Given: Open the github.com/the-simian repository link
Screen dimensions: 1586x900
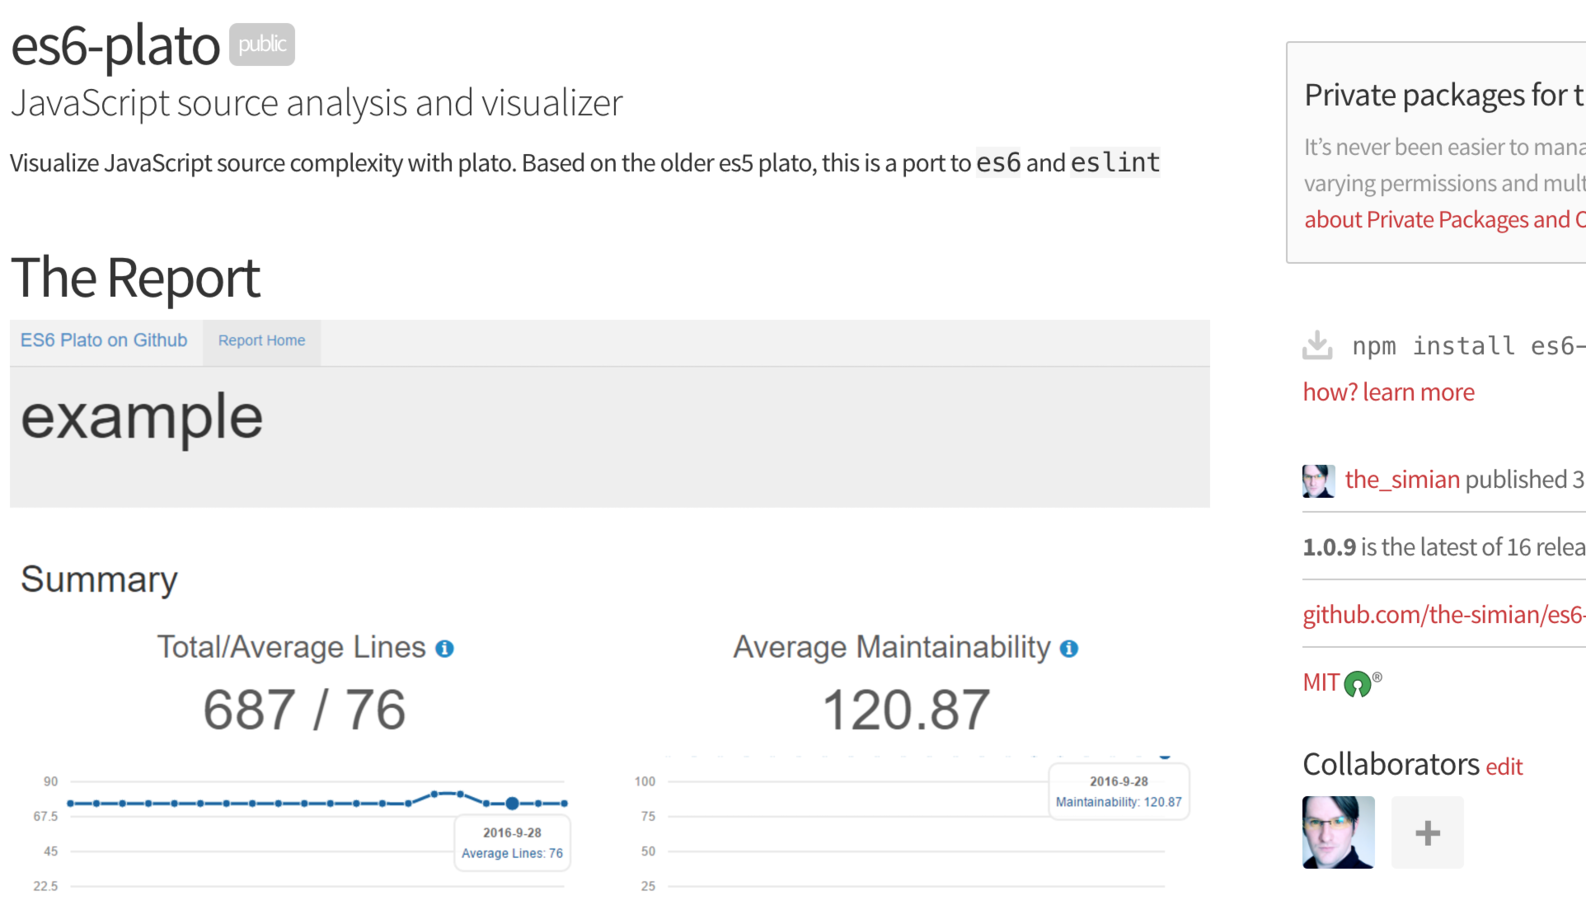Looking at the screenshot, I should (1444, 614).
